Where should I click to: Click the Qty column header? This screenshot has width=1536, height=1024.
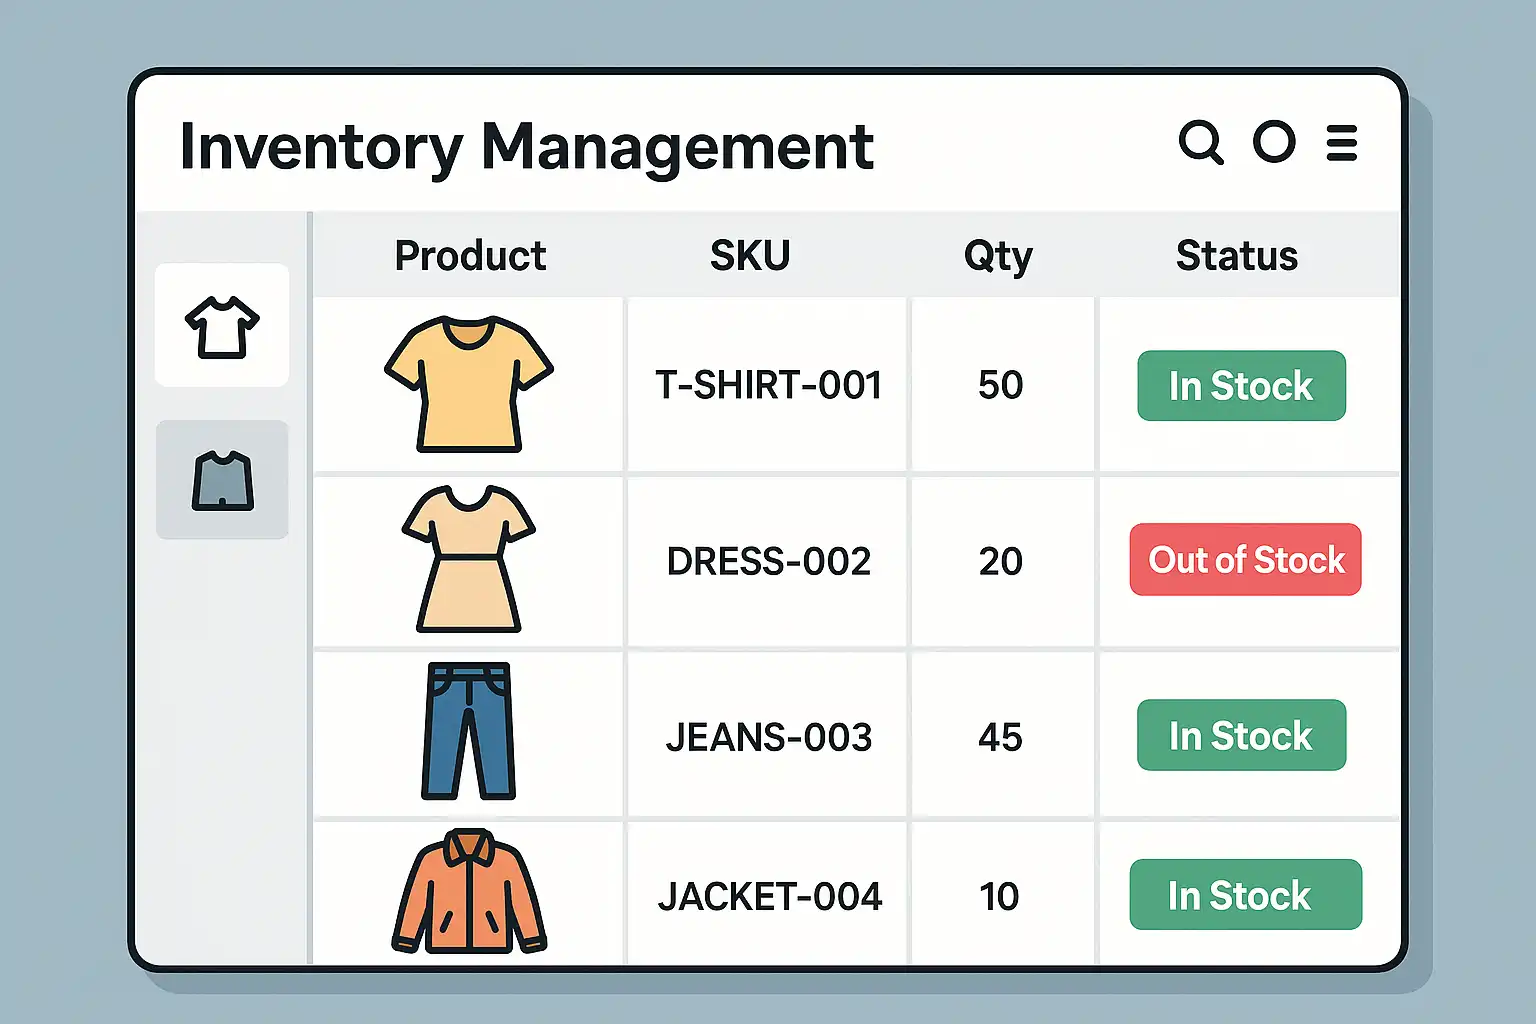[998, 256]
